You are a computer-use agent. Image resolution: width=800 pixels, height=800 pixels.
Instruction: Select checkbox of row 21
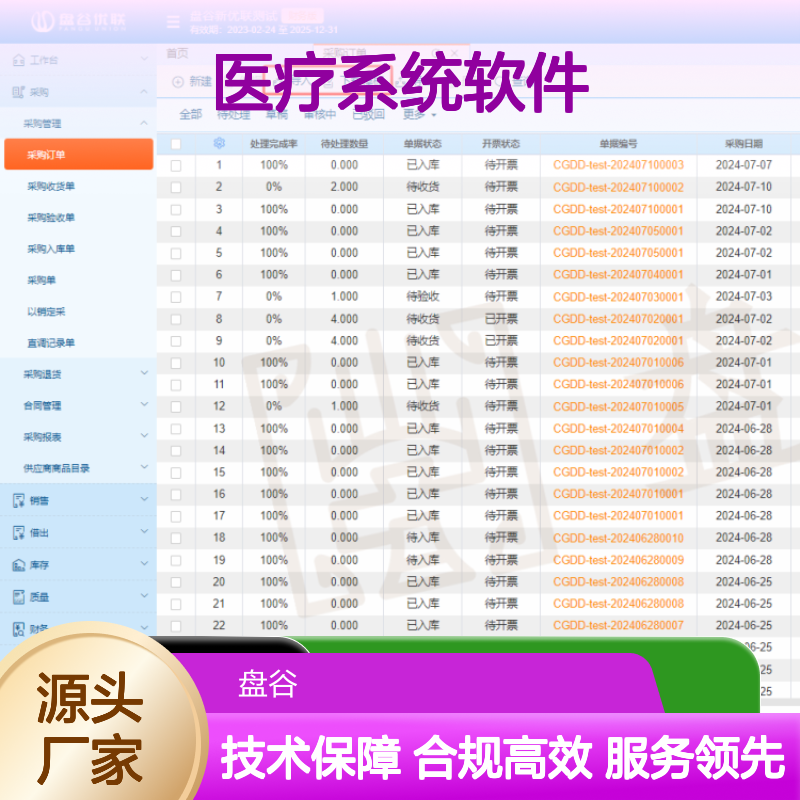pyautogui.click(x=176, y=604)
